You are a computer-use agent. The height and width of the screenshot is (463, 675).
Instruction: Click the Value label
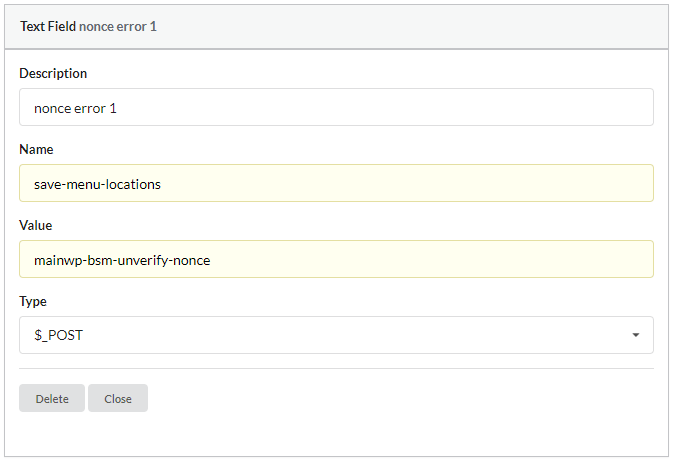[36, 225]
